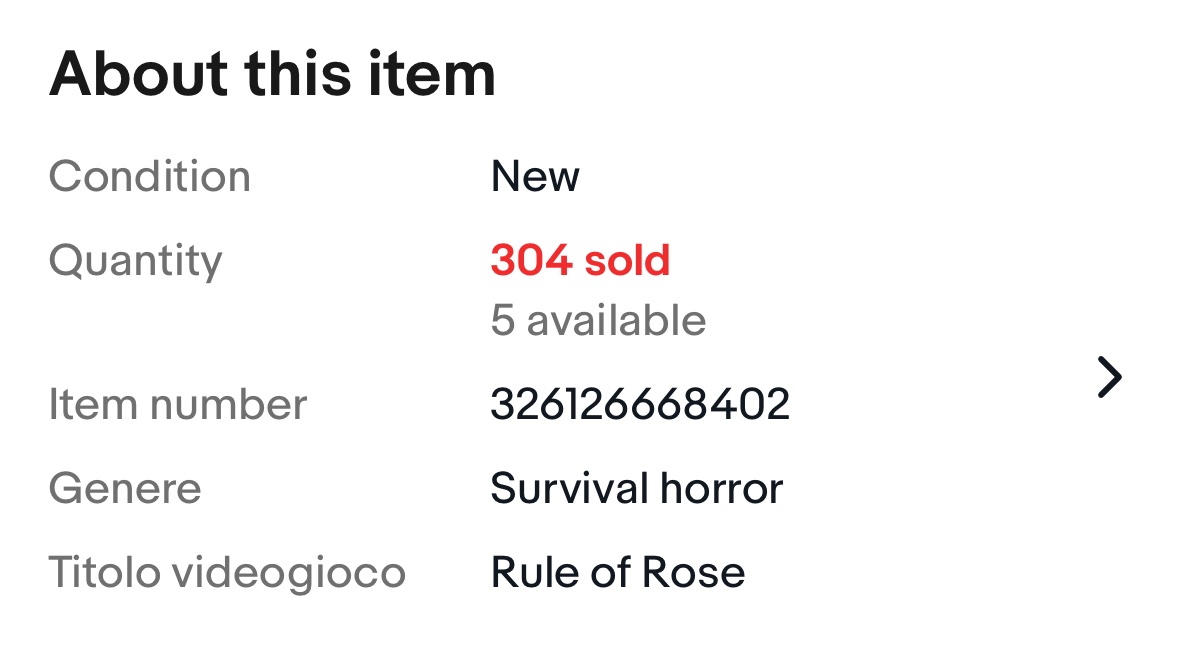Image resolution: width=1179 pixels, height=668 pixels.
Task: Select the Item number label
Action: pos(177,405)
